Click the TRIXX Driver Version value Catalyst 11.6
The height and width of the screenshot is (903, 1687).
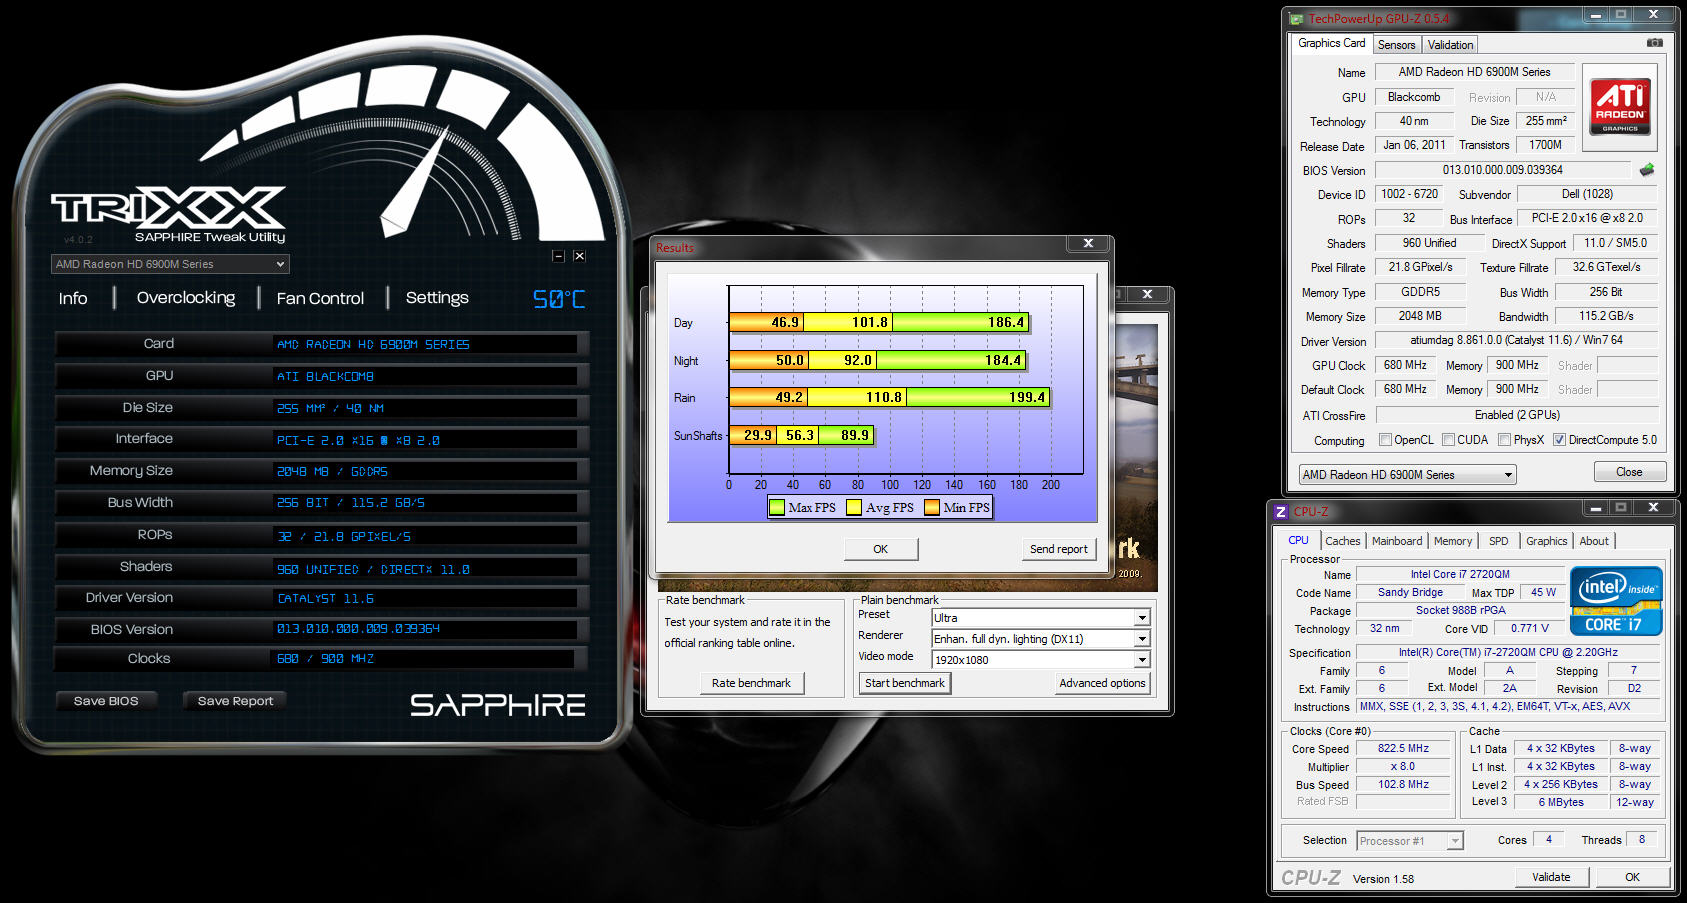tap(424, 598)
